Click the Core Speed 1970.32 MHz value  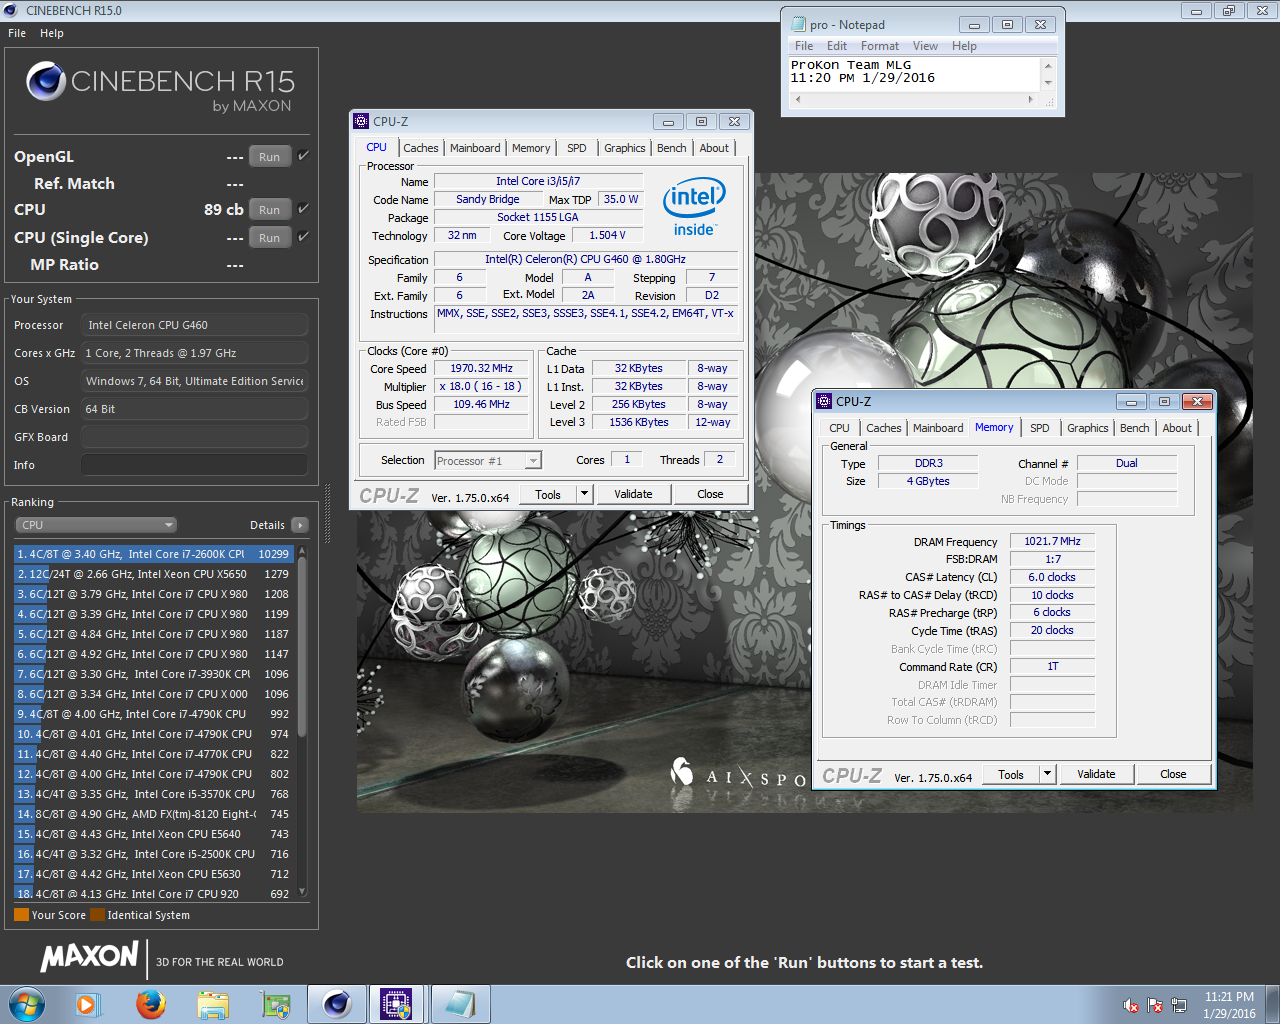pyautogui.click(x=481, y=368)
